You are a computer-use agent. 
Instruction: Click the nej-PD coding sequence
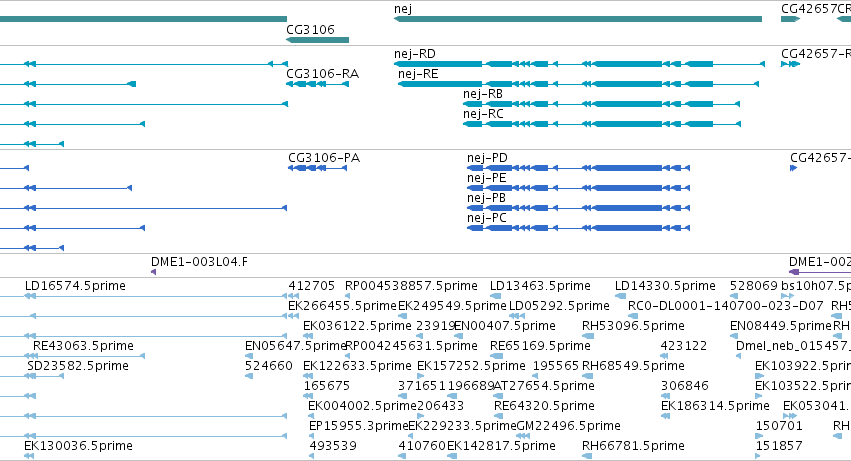578,168
